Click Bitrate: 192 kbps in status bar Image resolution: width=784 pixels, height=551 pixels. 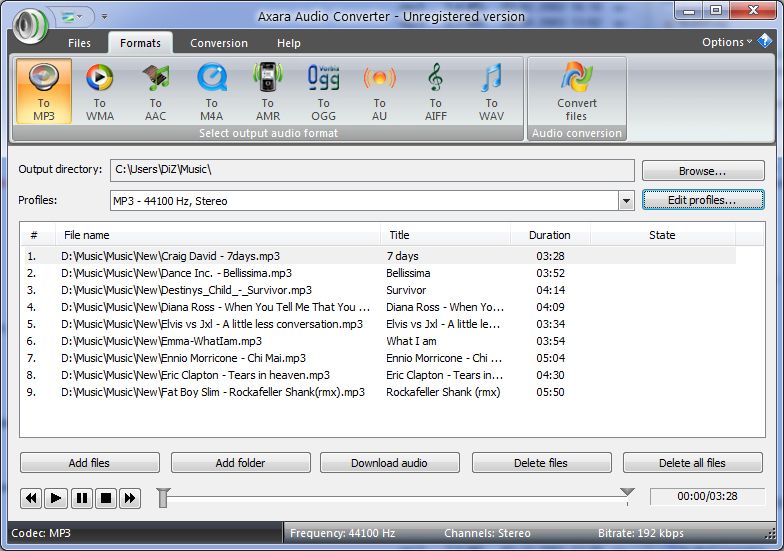(640, 533)
